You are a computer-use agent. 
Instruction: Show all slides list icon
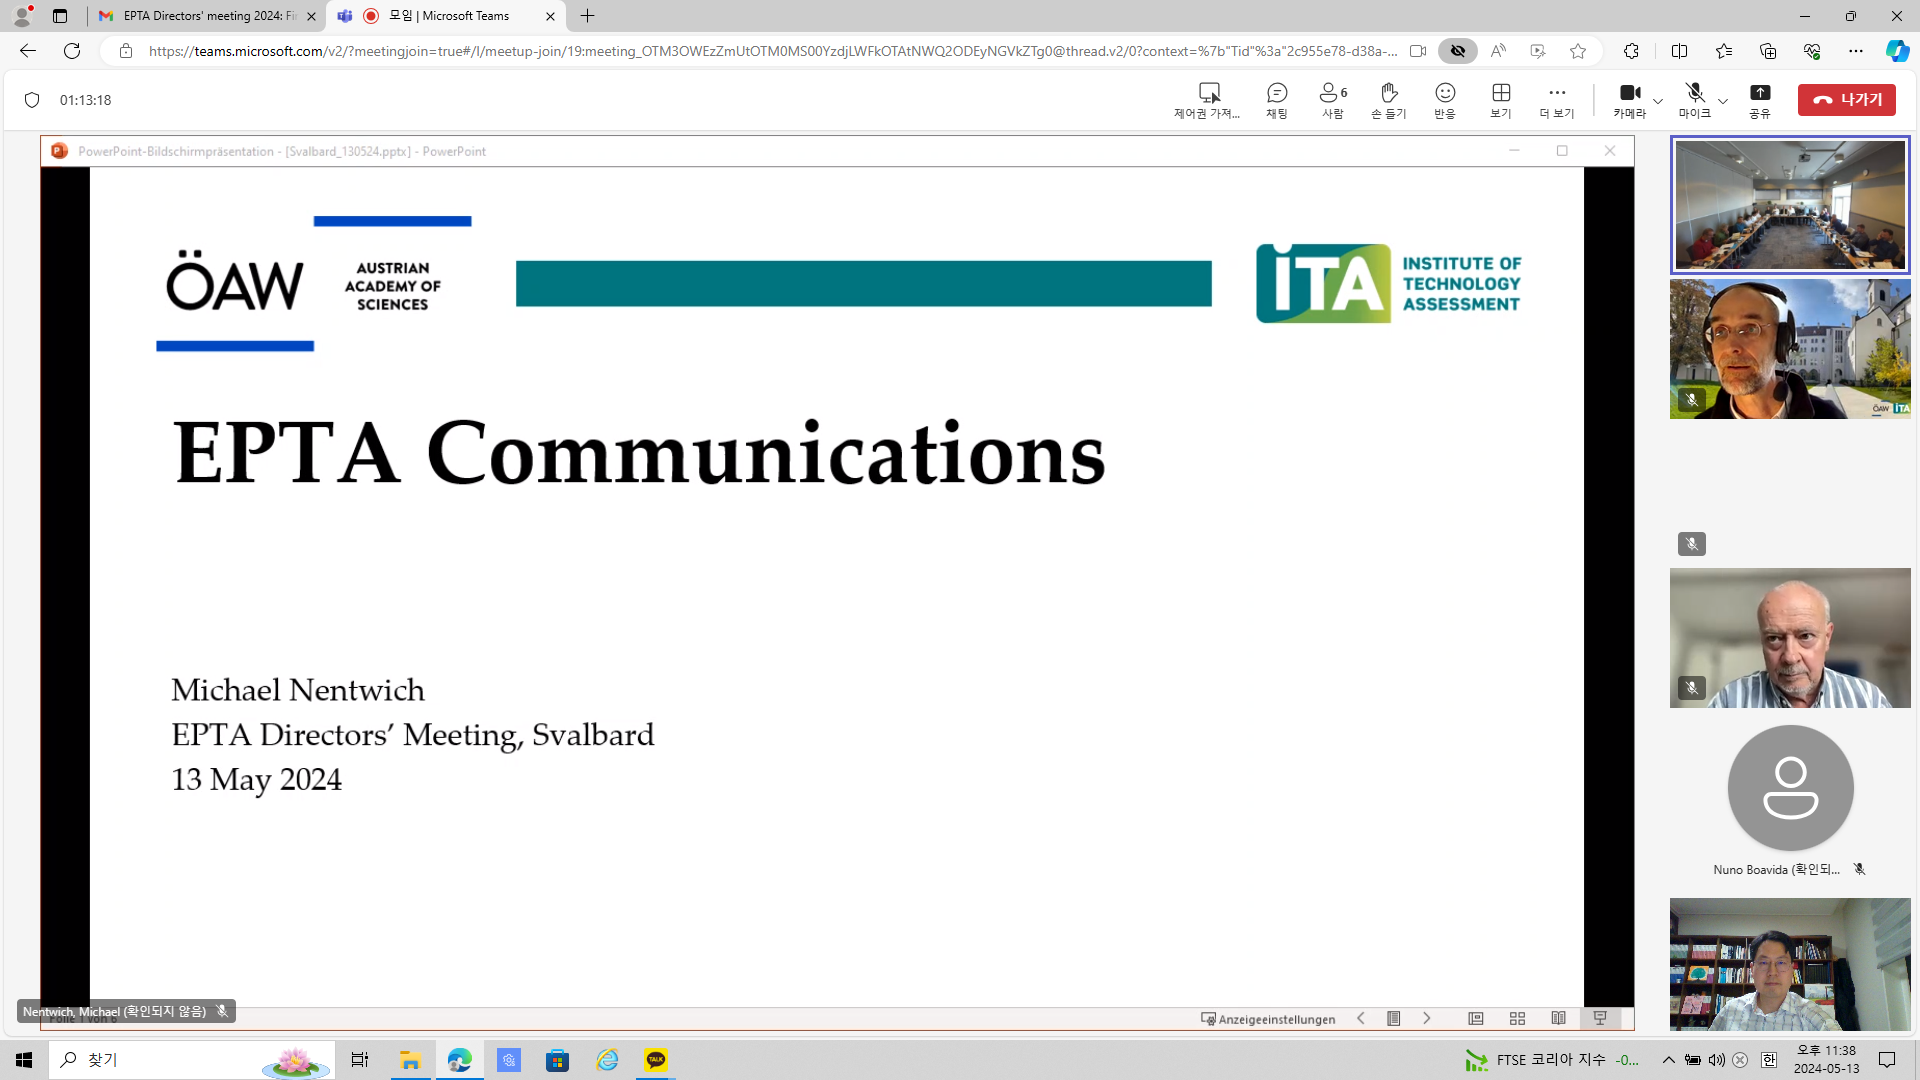[x=1394, y=1018]
